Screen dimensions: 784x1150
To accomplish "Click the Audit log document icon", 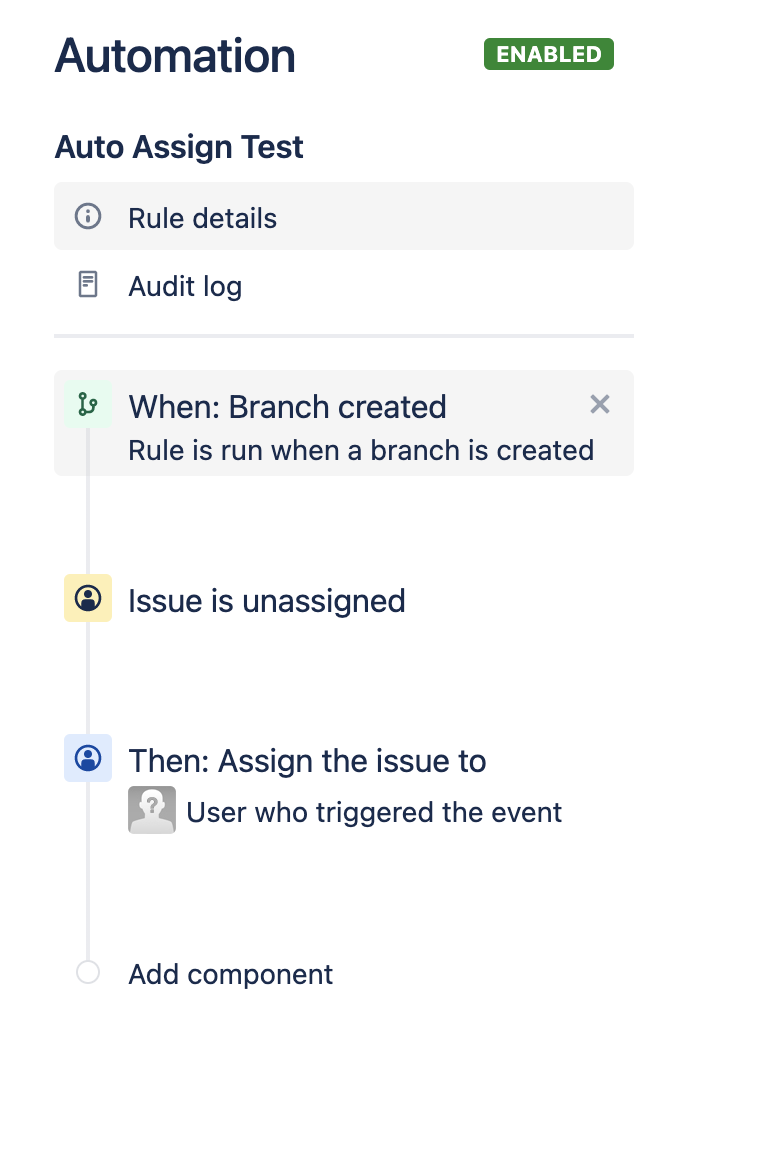I will coord(88,285).
